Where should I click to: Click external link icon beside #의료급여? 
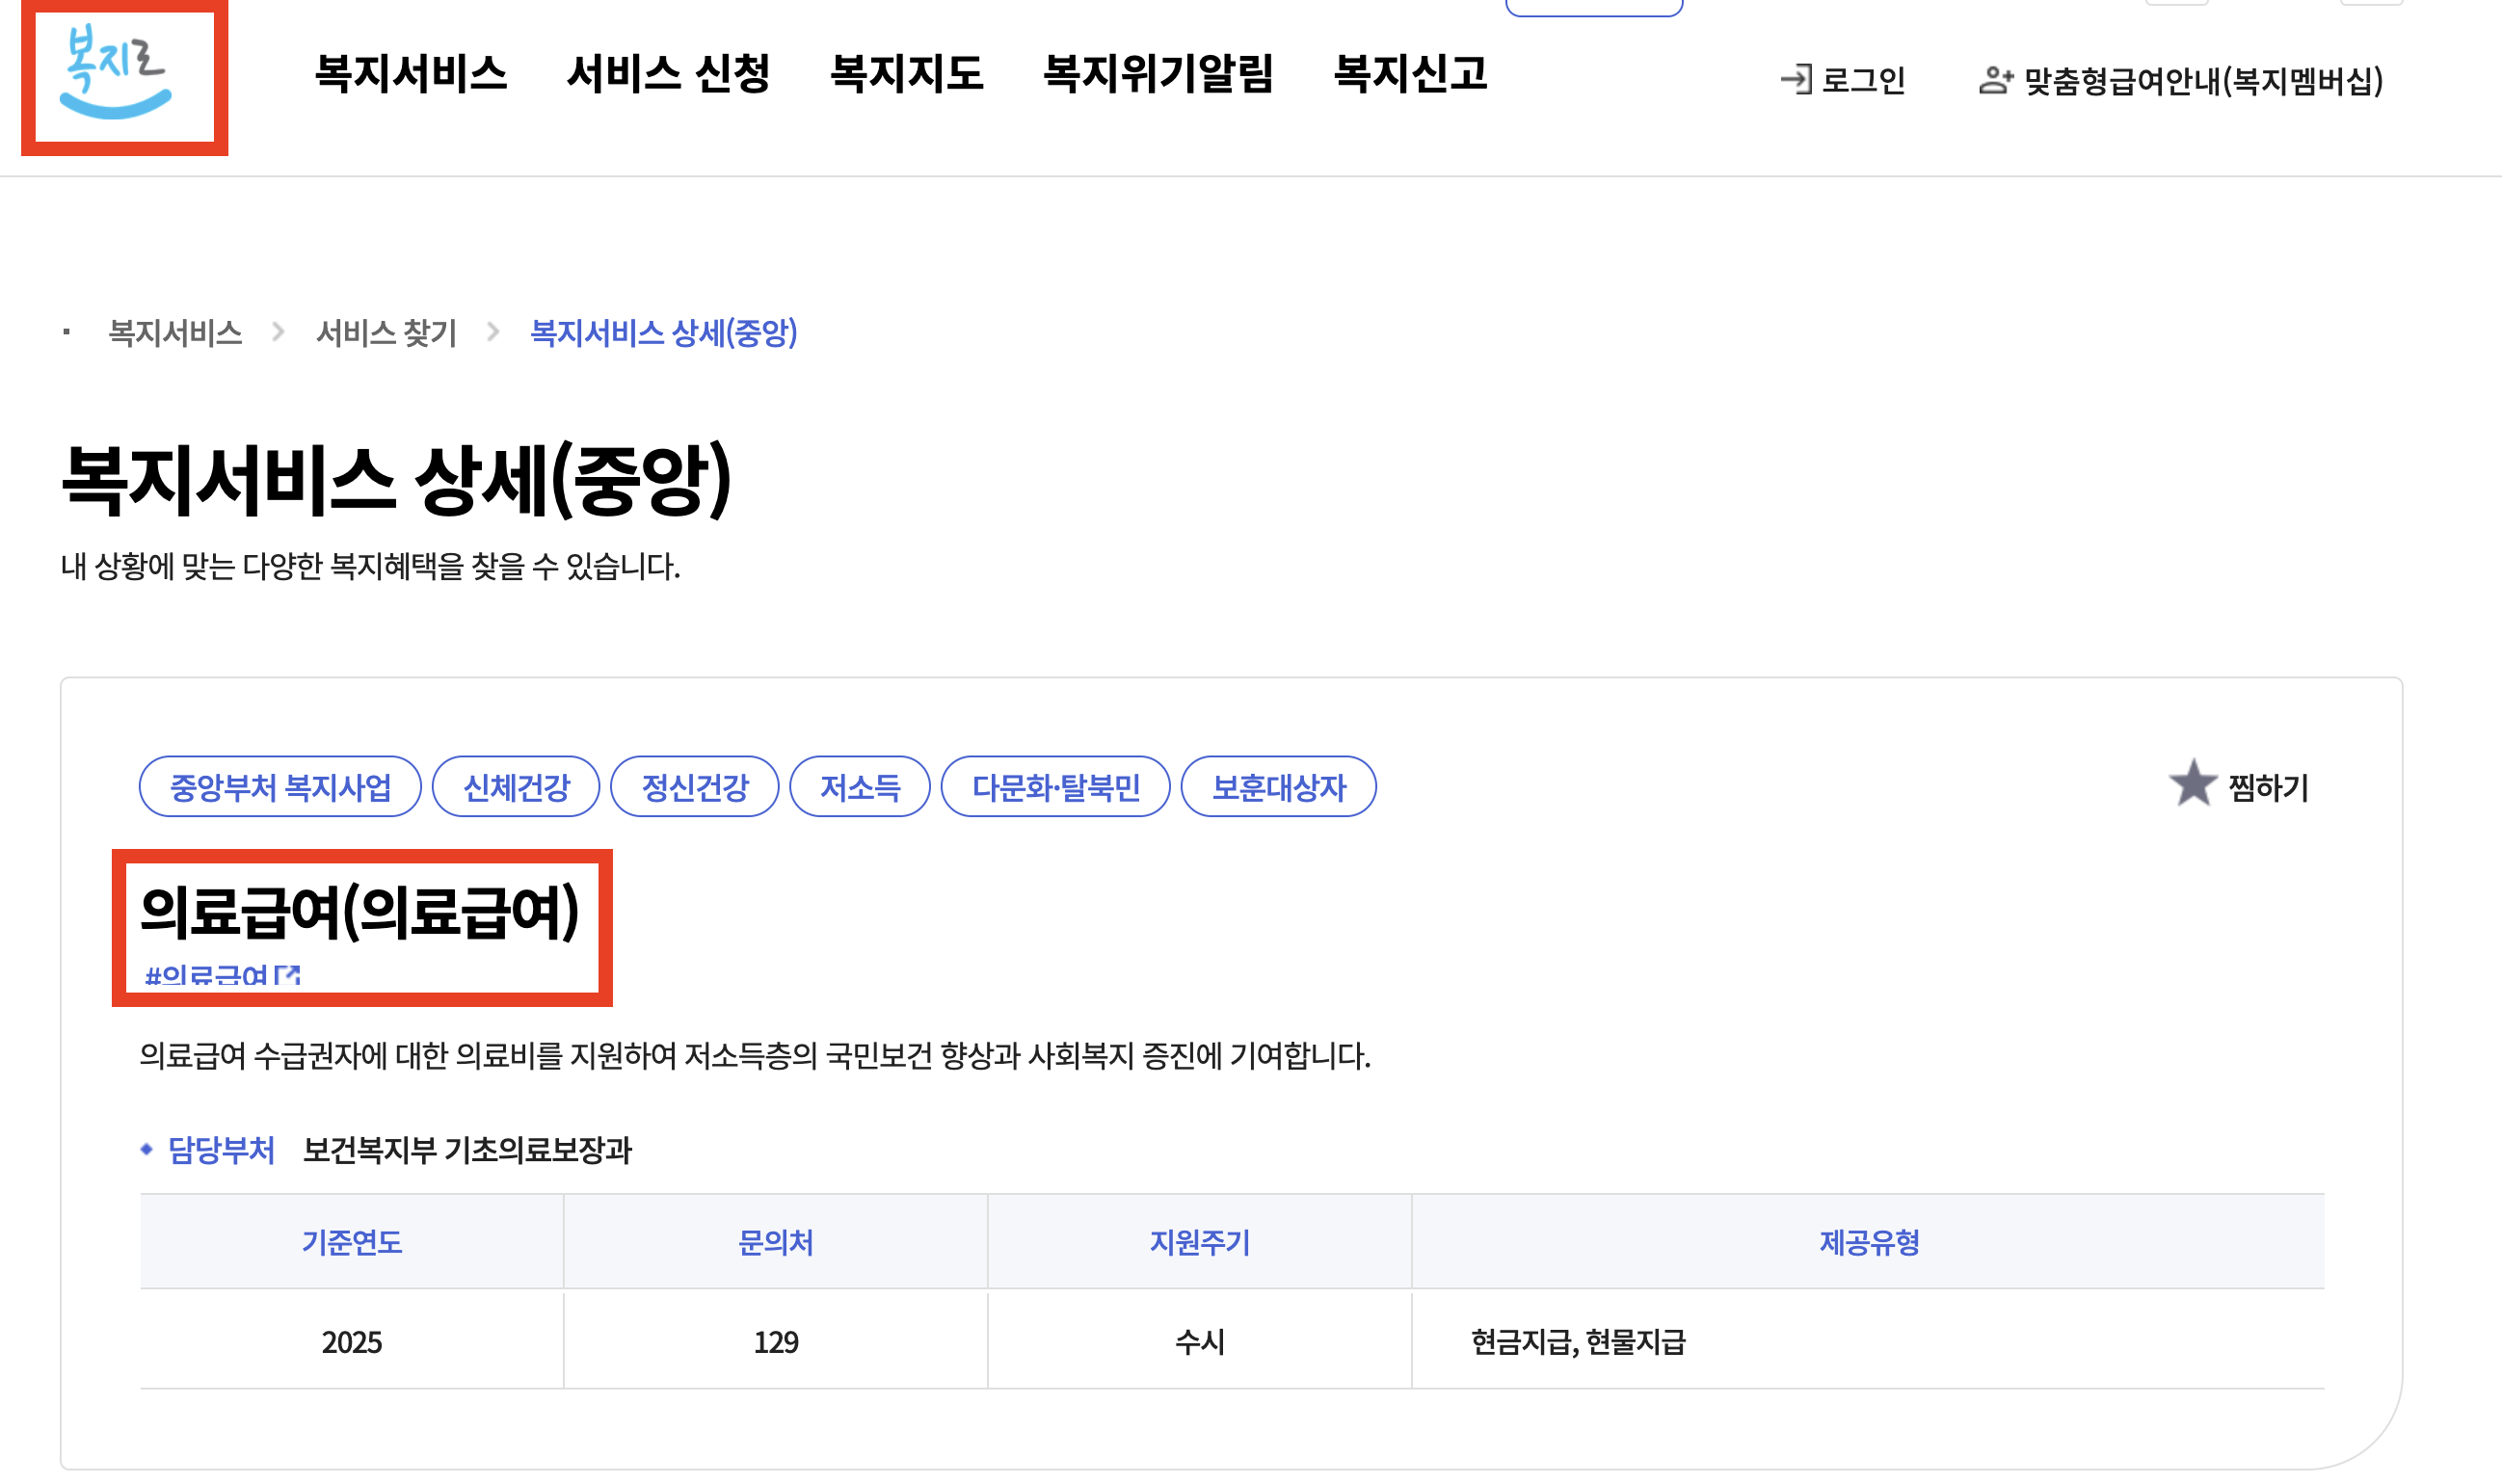287,975
